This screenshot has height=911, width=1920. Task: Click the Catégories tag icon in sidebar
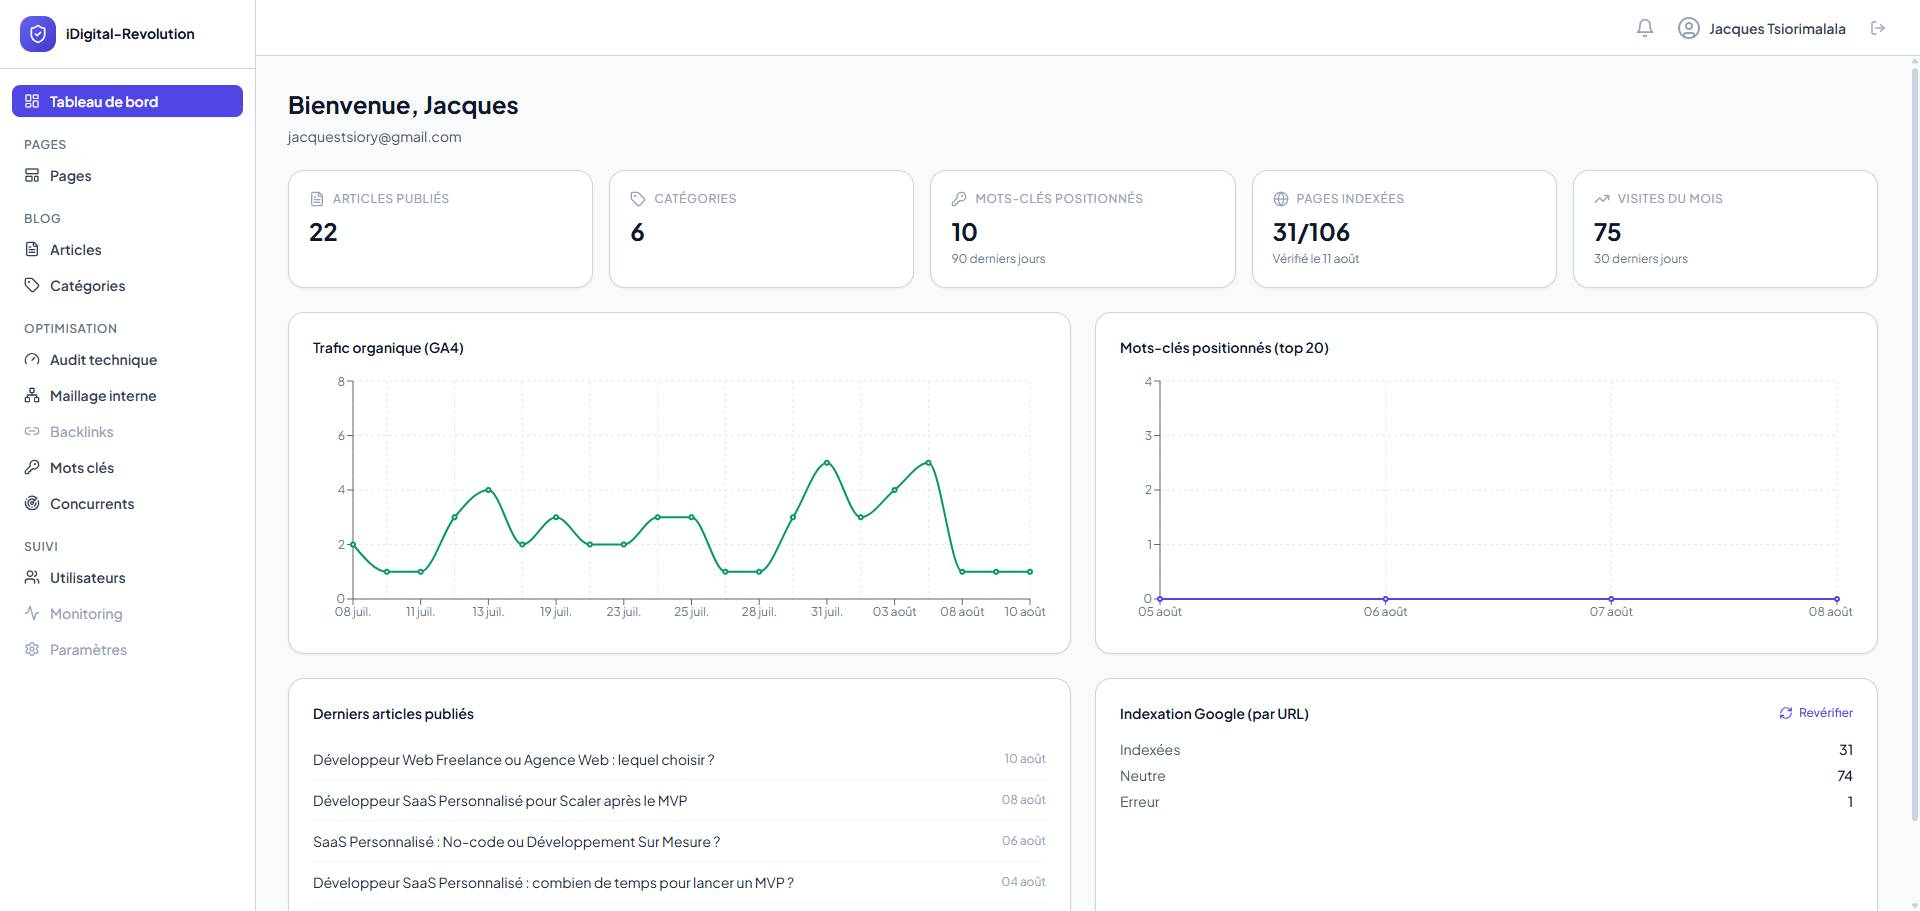[x=32, y=285]
